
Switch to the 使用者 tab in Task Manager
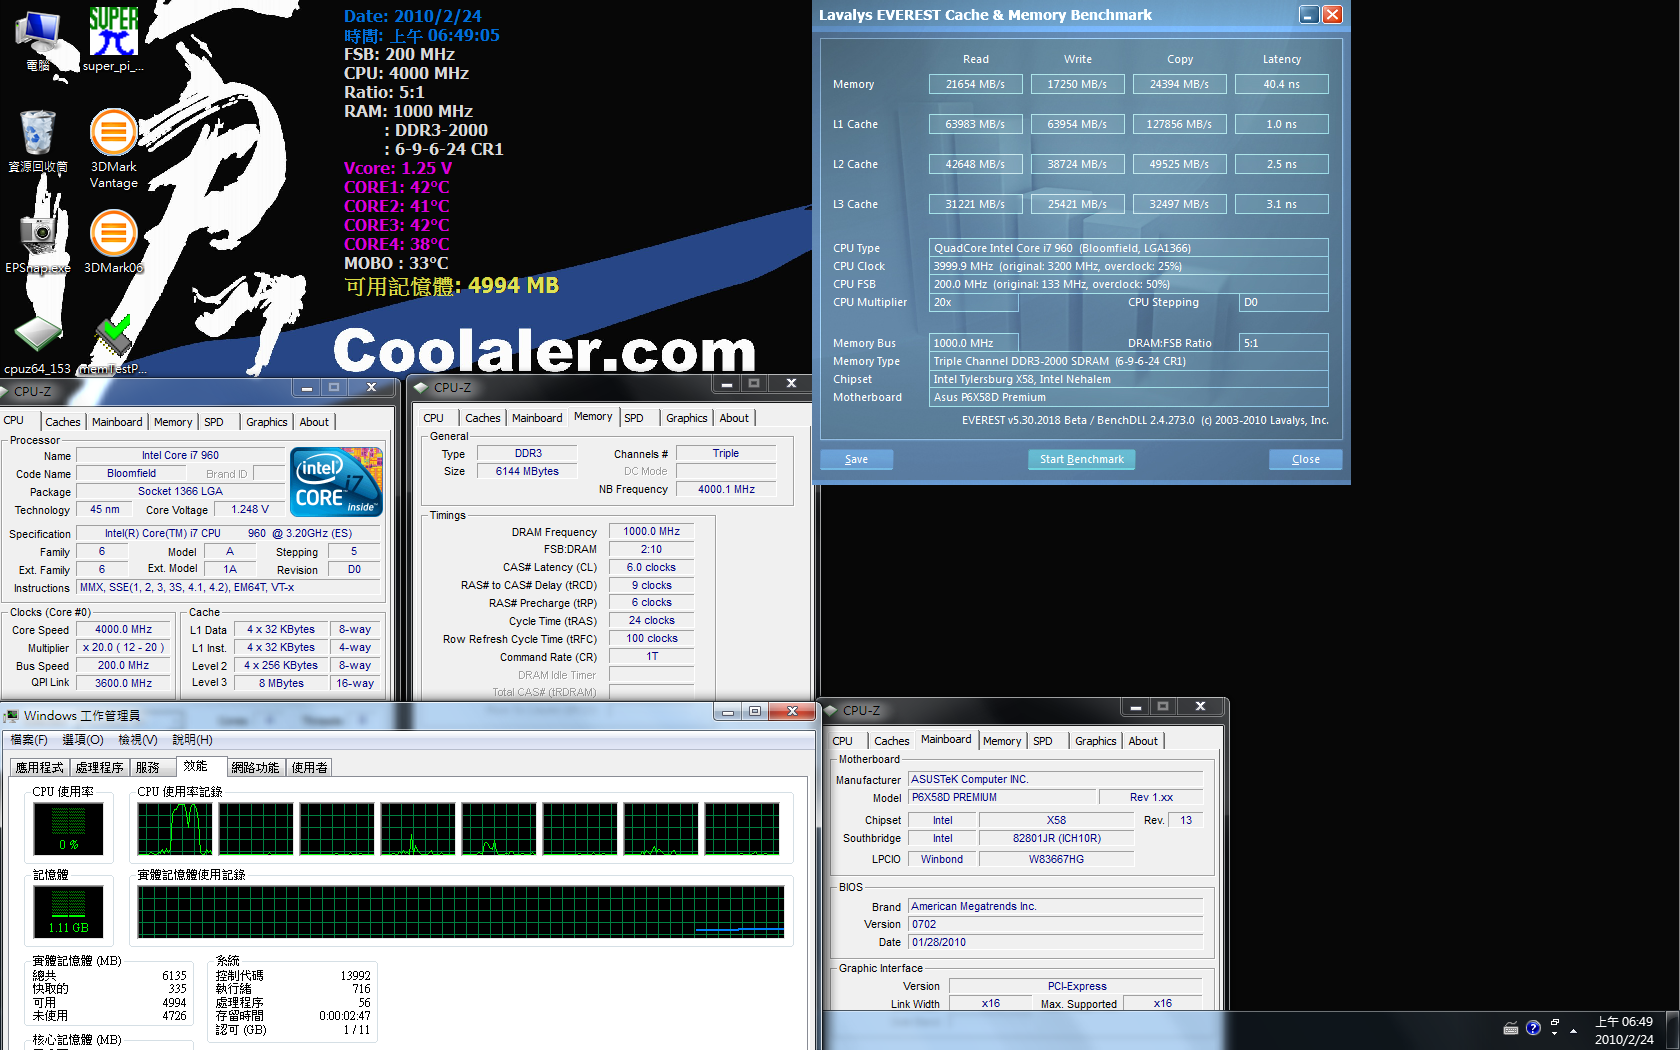[x=309, y=767]
